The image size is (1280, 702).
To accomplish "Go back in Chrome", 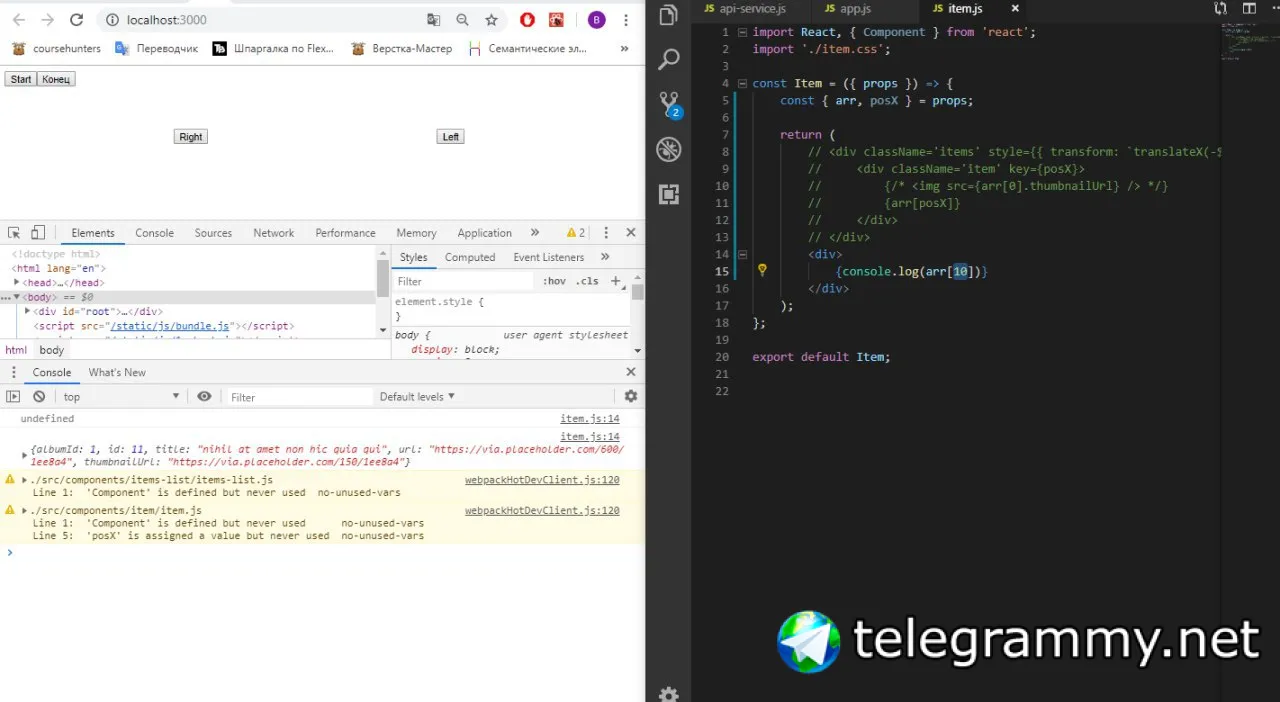I will point(19,20).
